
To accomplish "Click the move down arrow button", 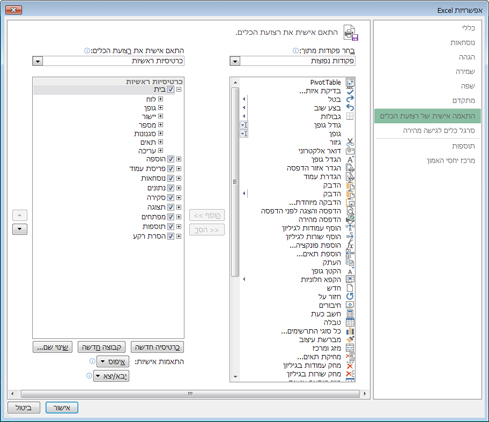I will (x=20, y=229).
